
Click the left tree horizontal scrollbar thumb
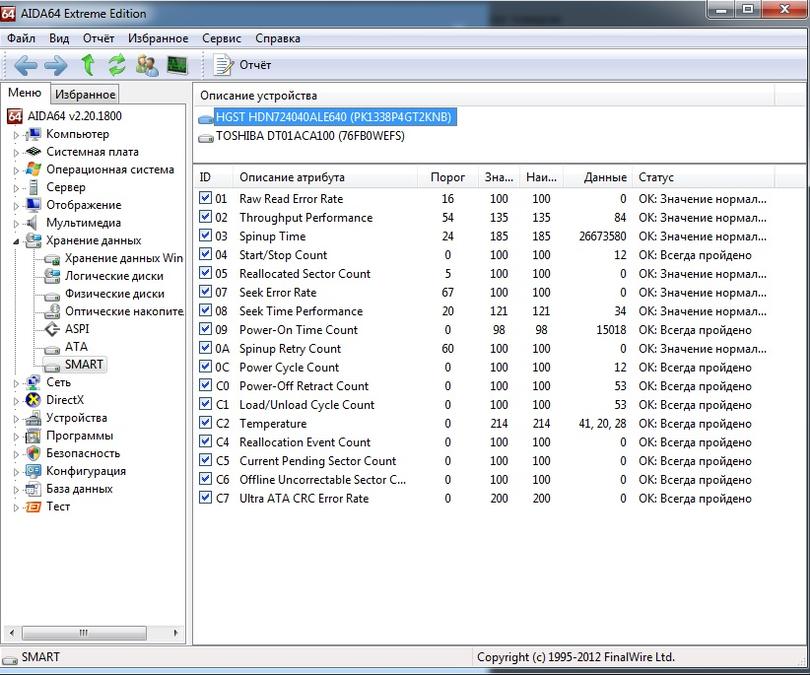coord(84,633)
